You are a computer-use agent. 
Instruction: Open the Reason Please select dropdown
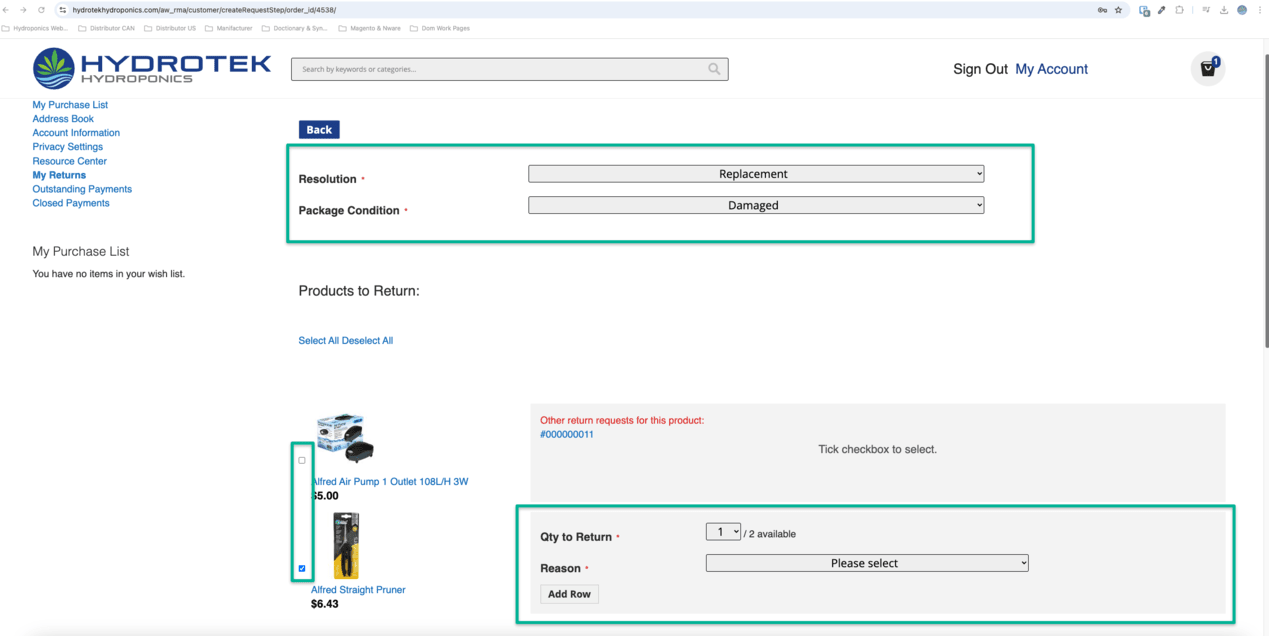click(x=867, y=563)
